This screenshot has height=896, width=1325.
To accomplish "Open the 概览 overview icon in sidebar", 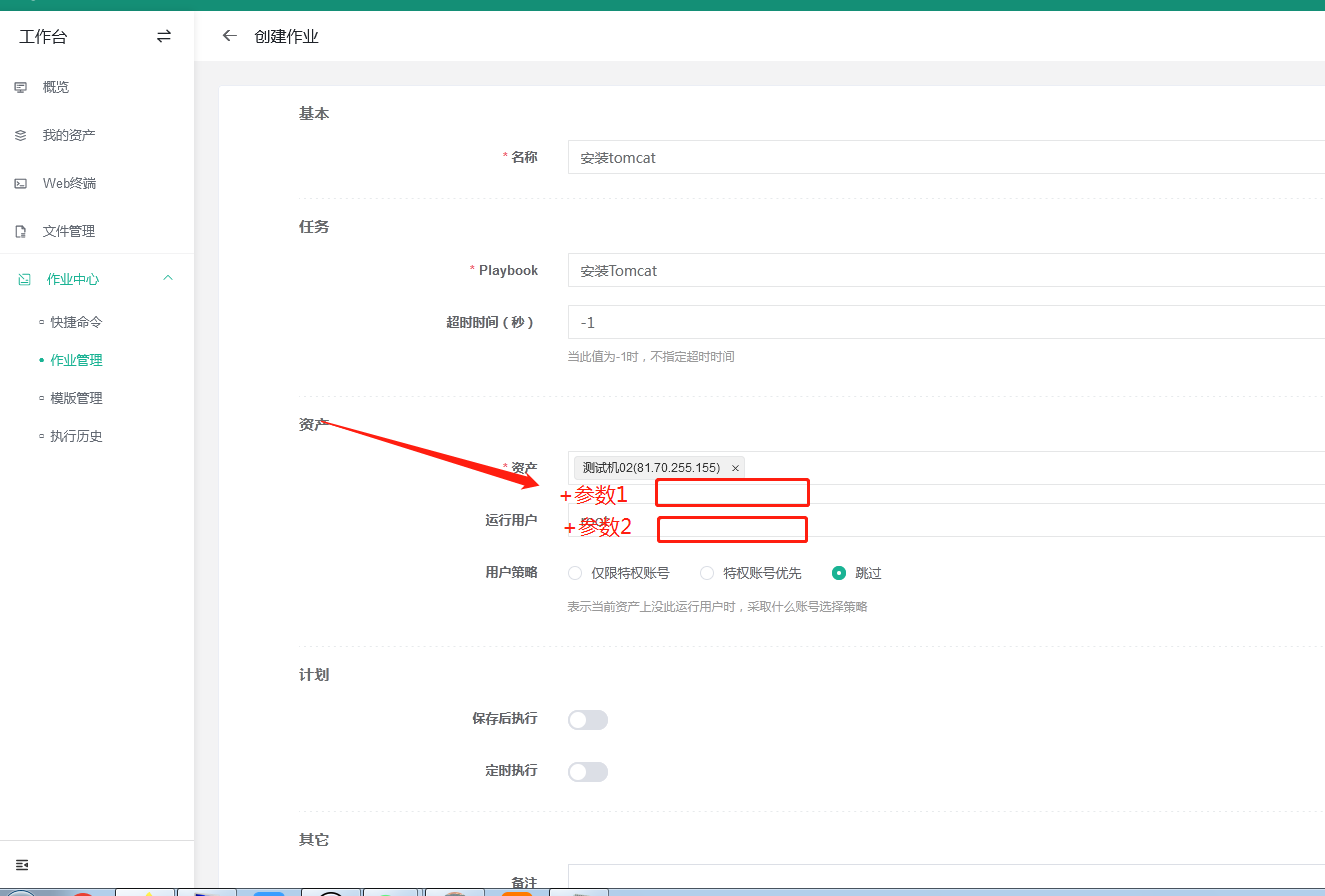I will [x=20, y=87].
